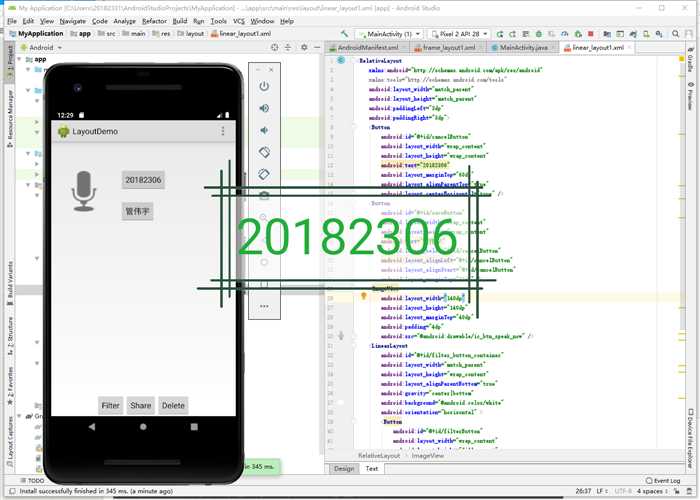700x500 pixels.
Task: Click the emulator volume down icon
Action: point(264,130)
